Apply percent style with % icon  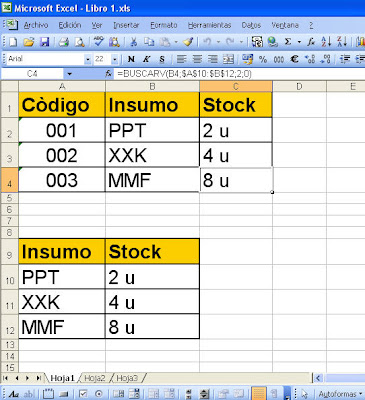click(x=263, y=59)
